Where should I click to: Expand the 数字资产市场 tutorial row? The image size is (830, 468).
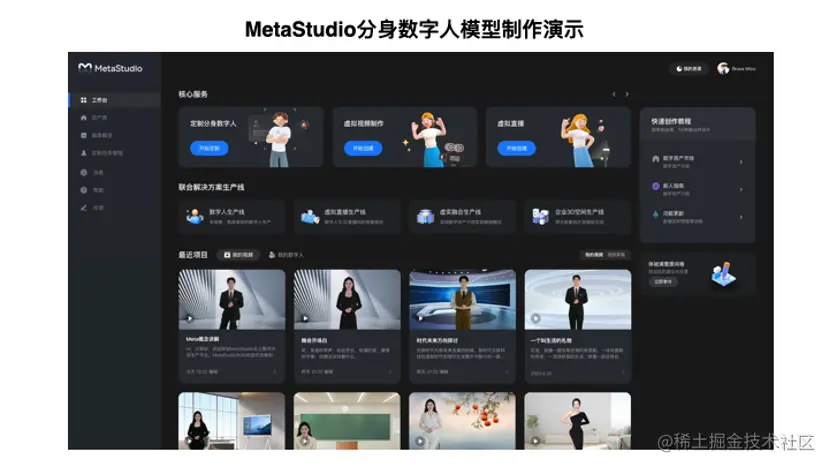(x=697, y=161)
